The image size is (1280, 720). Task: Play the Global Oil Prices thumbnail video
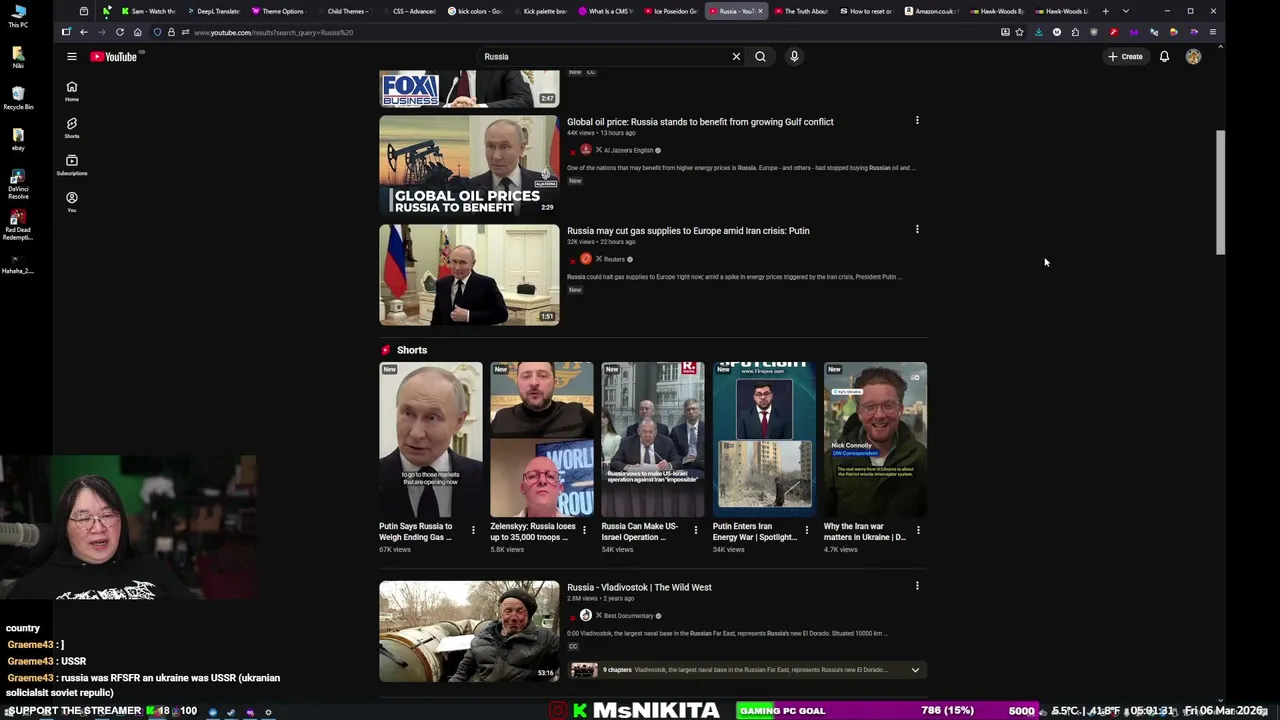[x=469, y=165]
